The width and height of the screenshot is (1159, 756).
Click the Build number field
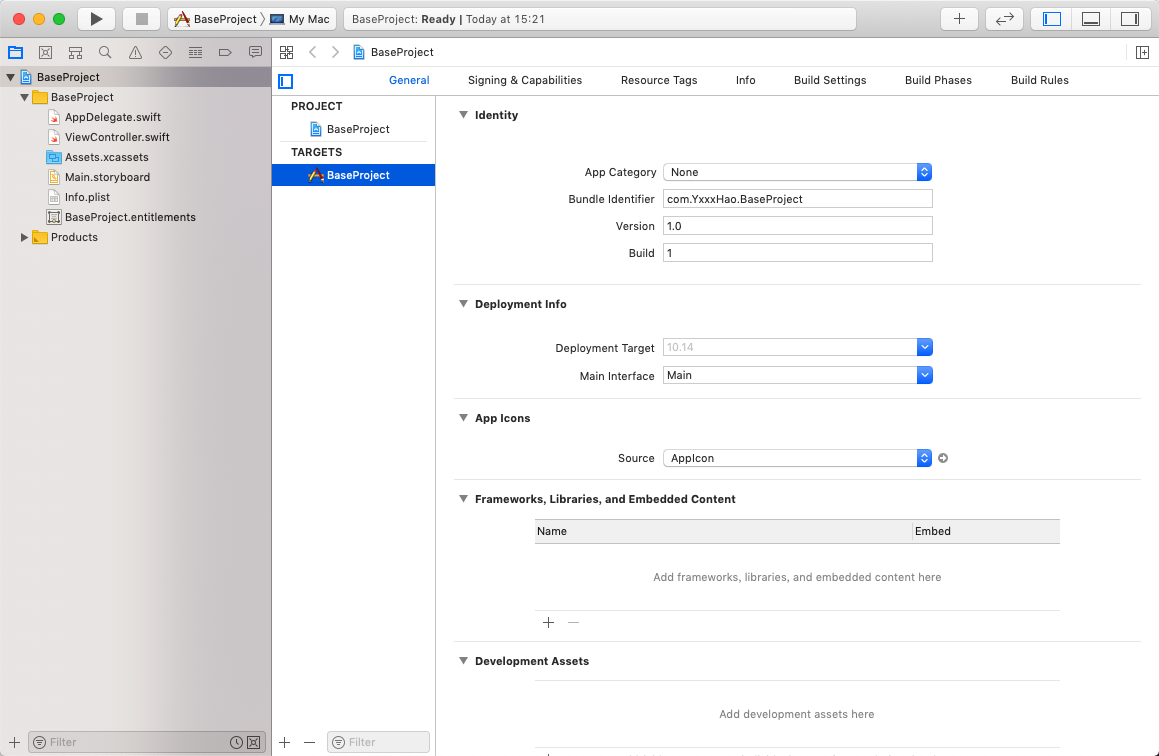pyautogui.click(x=798, y=253)
